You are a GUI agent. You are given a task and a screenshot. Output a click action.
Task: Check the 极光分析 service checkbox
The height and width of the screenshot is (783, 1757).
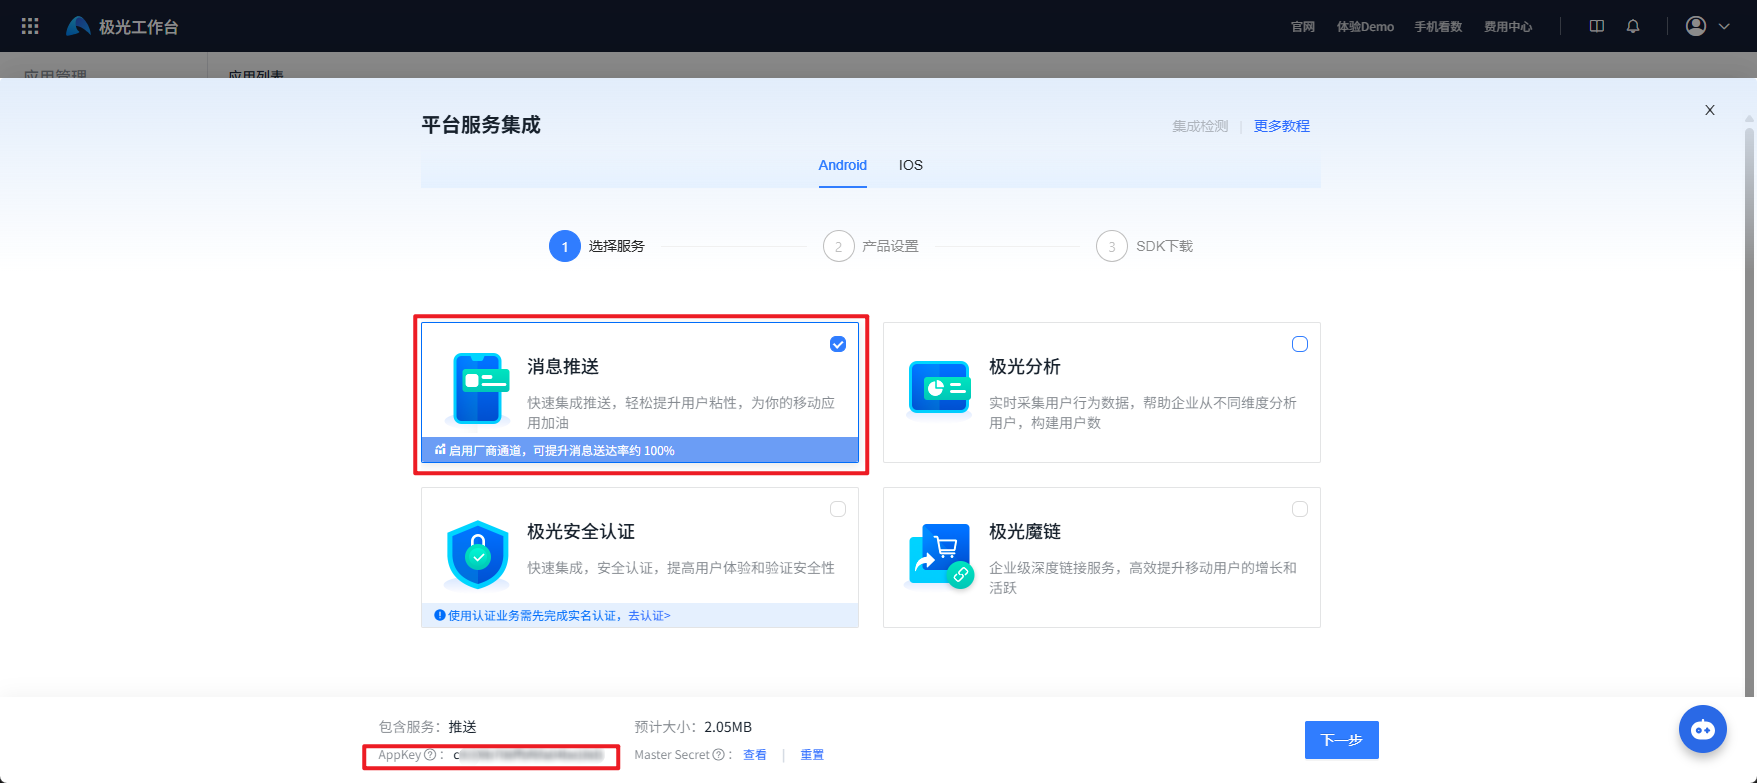coord(1300,344)
